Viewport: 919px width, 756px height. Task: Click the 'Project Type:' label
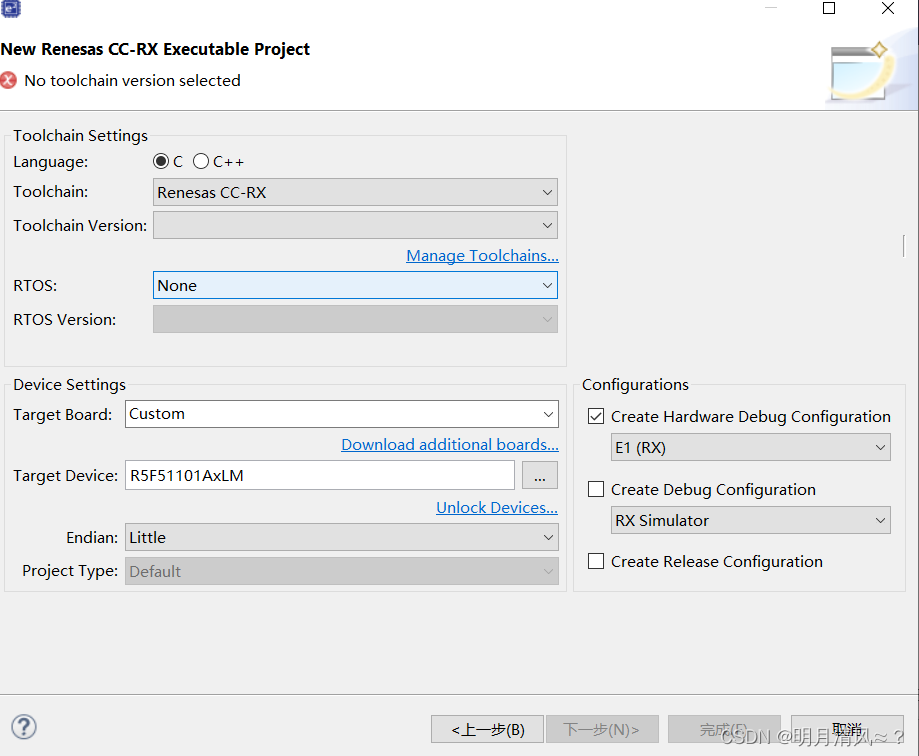[x=70, y=571]
